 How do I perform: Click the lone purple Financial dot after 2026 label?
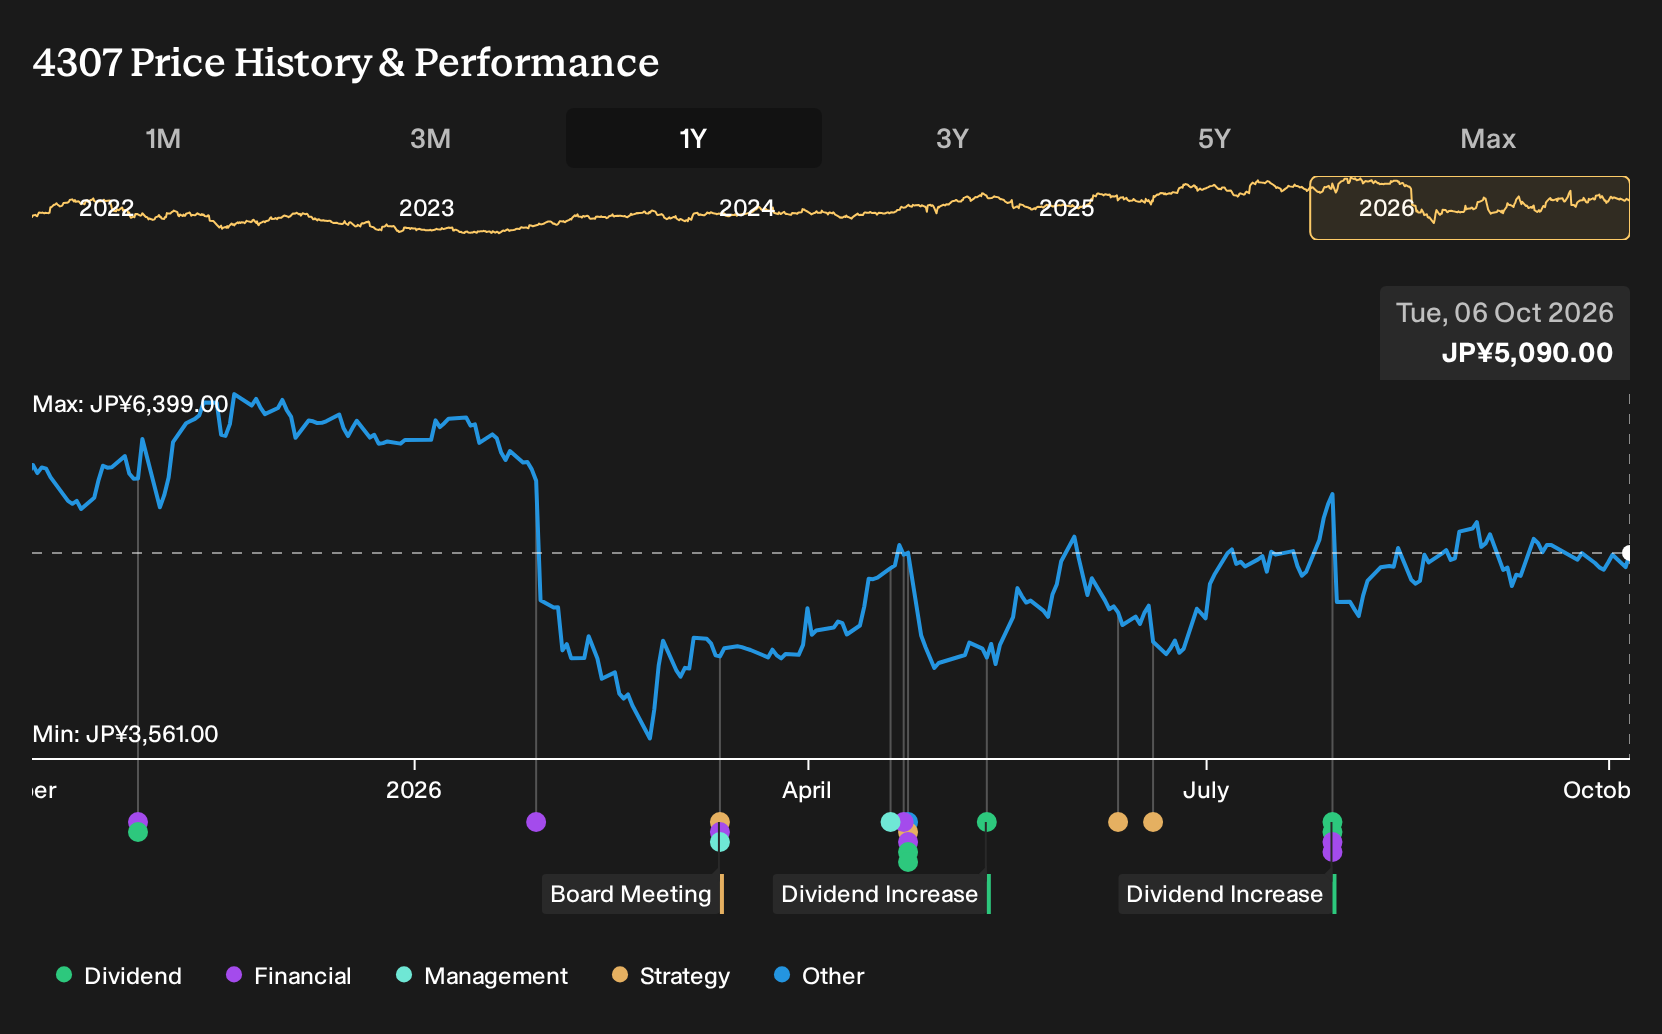(536, 822)
